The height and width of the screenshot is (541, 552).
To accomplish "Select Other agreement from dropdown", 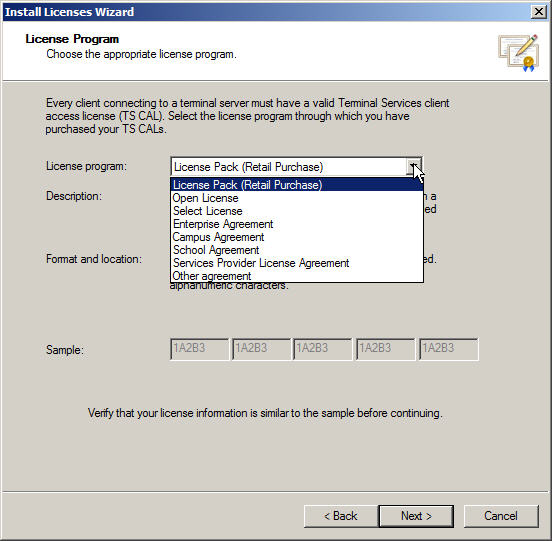I will click(297, 276).
